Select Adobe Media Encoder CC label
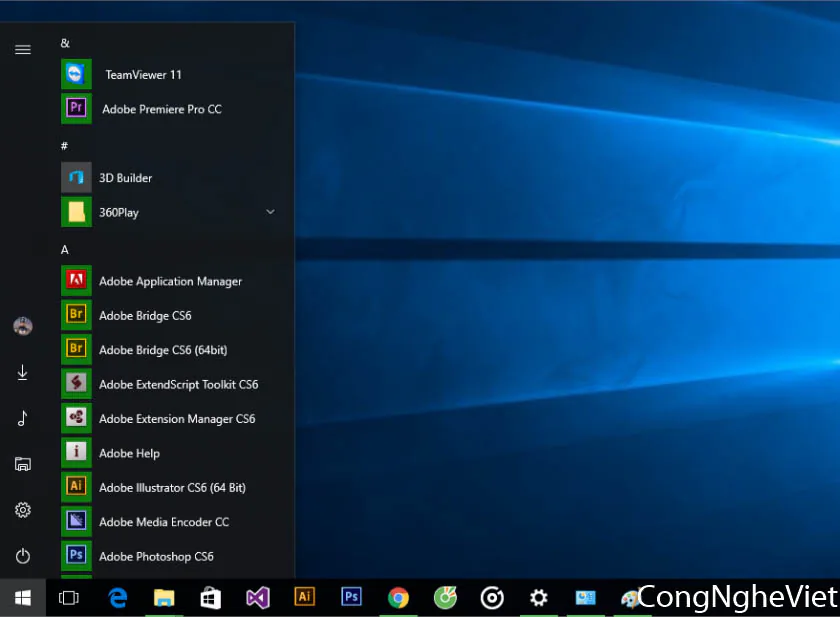This screenshot has width=840, height=617. point(164,522)
